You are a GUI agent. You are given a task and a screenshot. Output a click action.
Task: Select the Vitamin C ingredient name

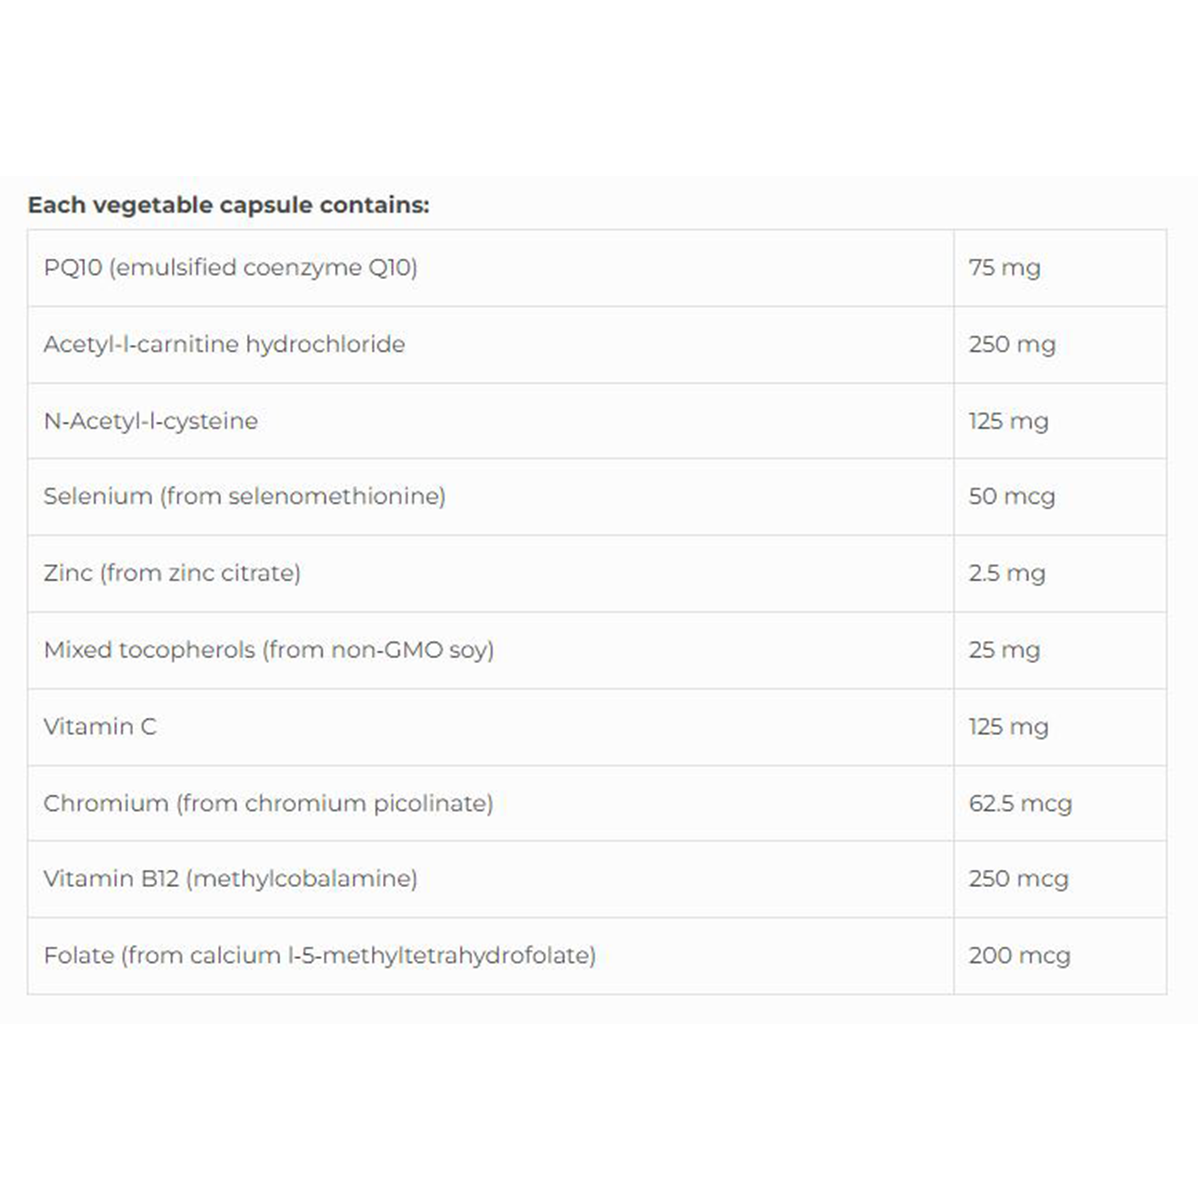coord(100,727)
